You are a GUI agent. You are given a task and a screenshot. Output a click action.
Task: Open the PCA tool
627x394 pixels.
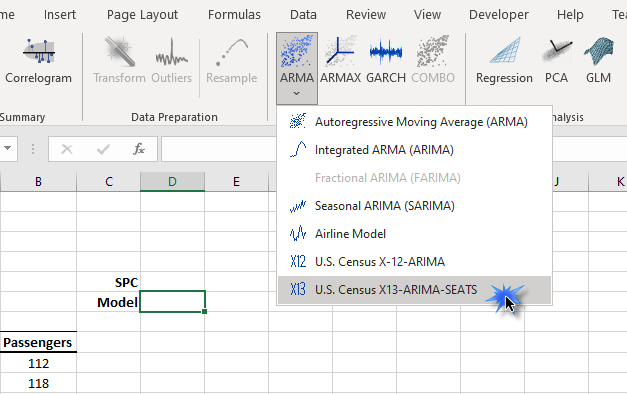pos(556,60)
